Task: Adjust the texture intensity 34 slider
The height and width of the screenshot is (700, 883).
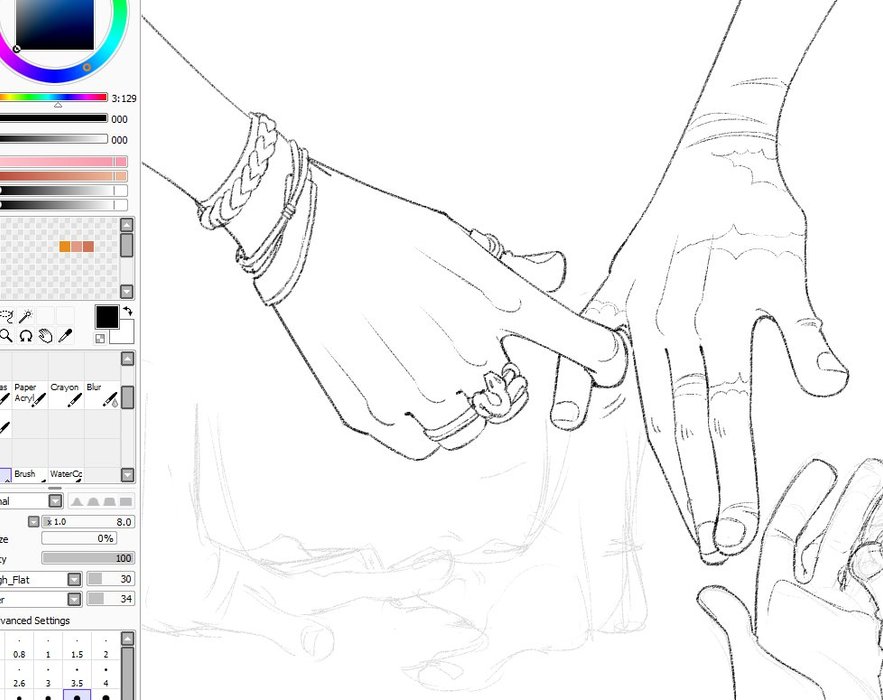Action: 111,599
